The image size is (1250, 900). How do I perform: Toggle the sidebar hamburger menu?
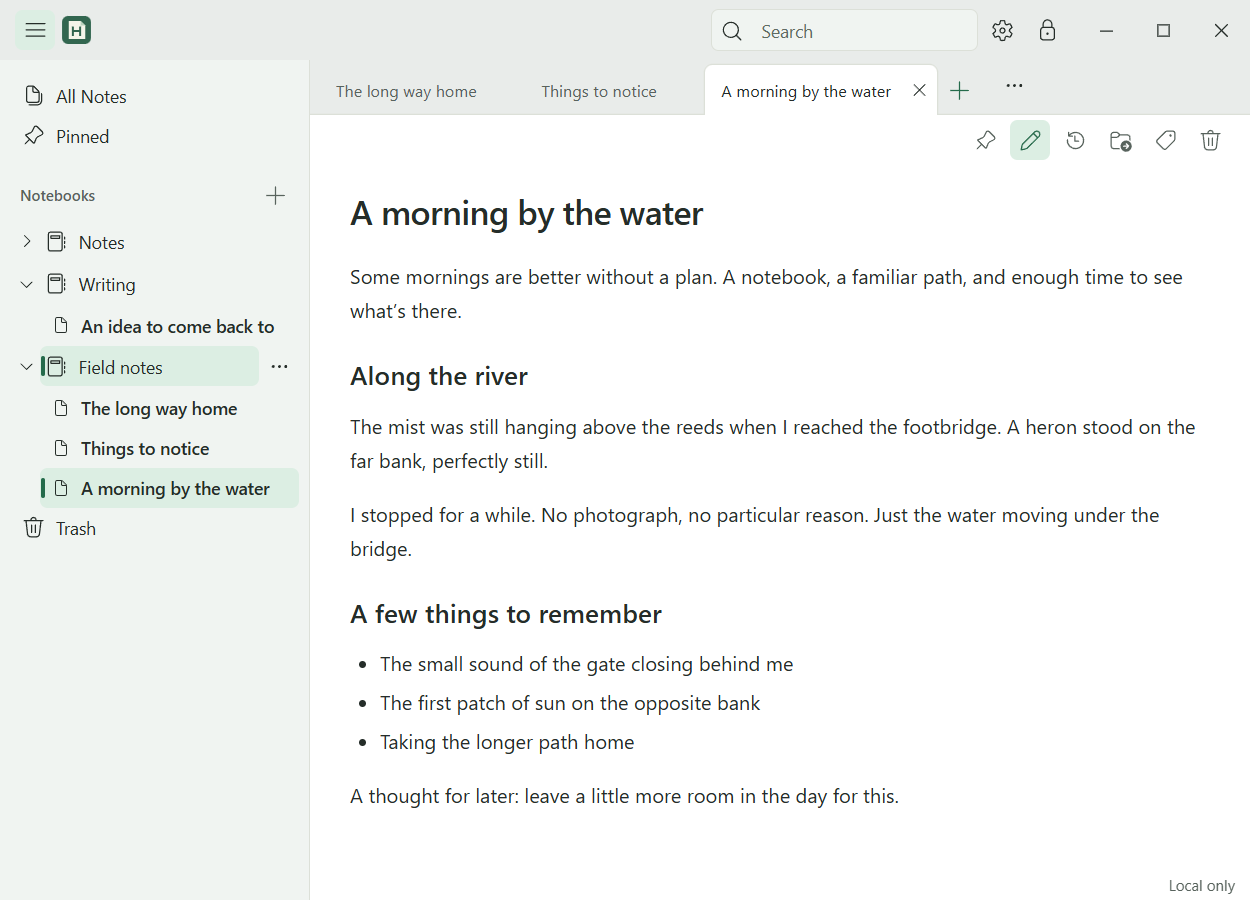pyautogui.click(x=35, y=30)
